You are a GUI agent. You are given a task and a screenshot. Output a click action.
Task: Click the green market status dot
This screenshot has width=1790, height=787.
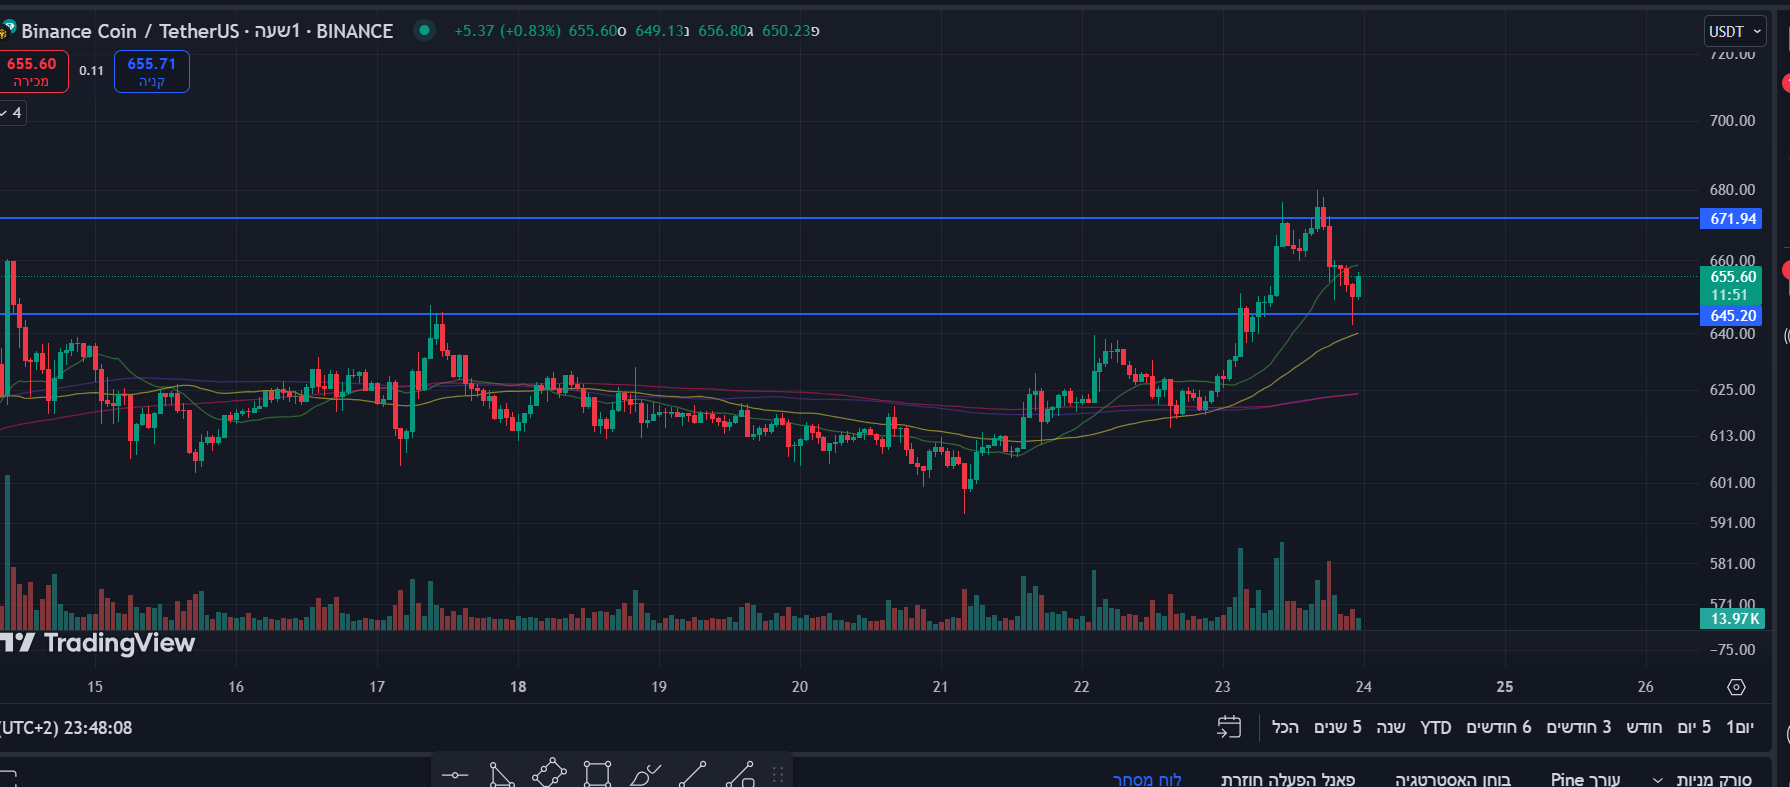pos(425,30)
